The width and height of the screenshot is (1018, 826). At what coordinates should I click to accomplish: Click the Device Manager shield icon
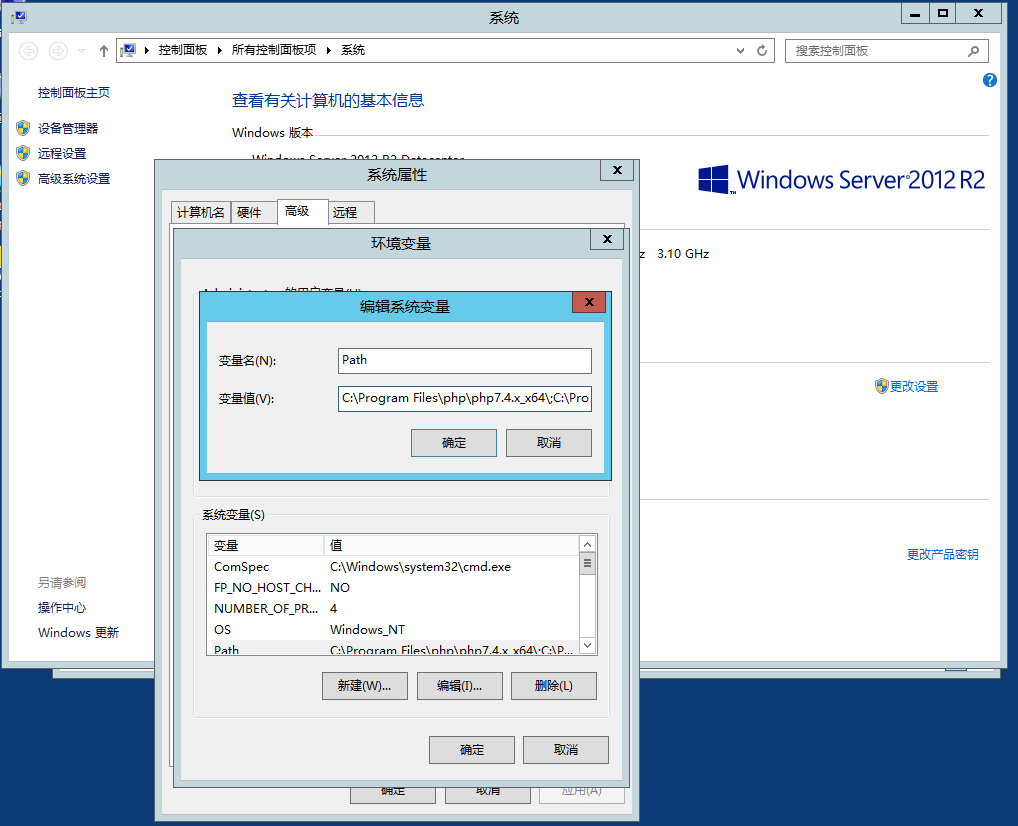point(23,128)
